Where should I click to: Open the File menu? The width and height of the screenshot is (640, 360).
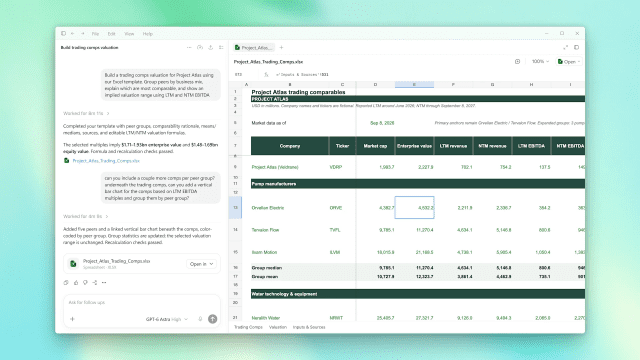pos(95,34)
